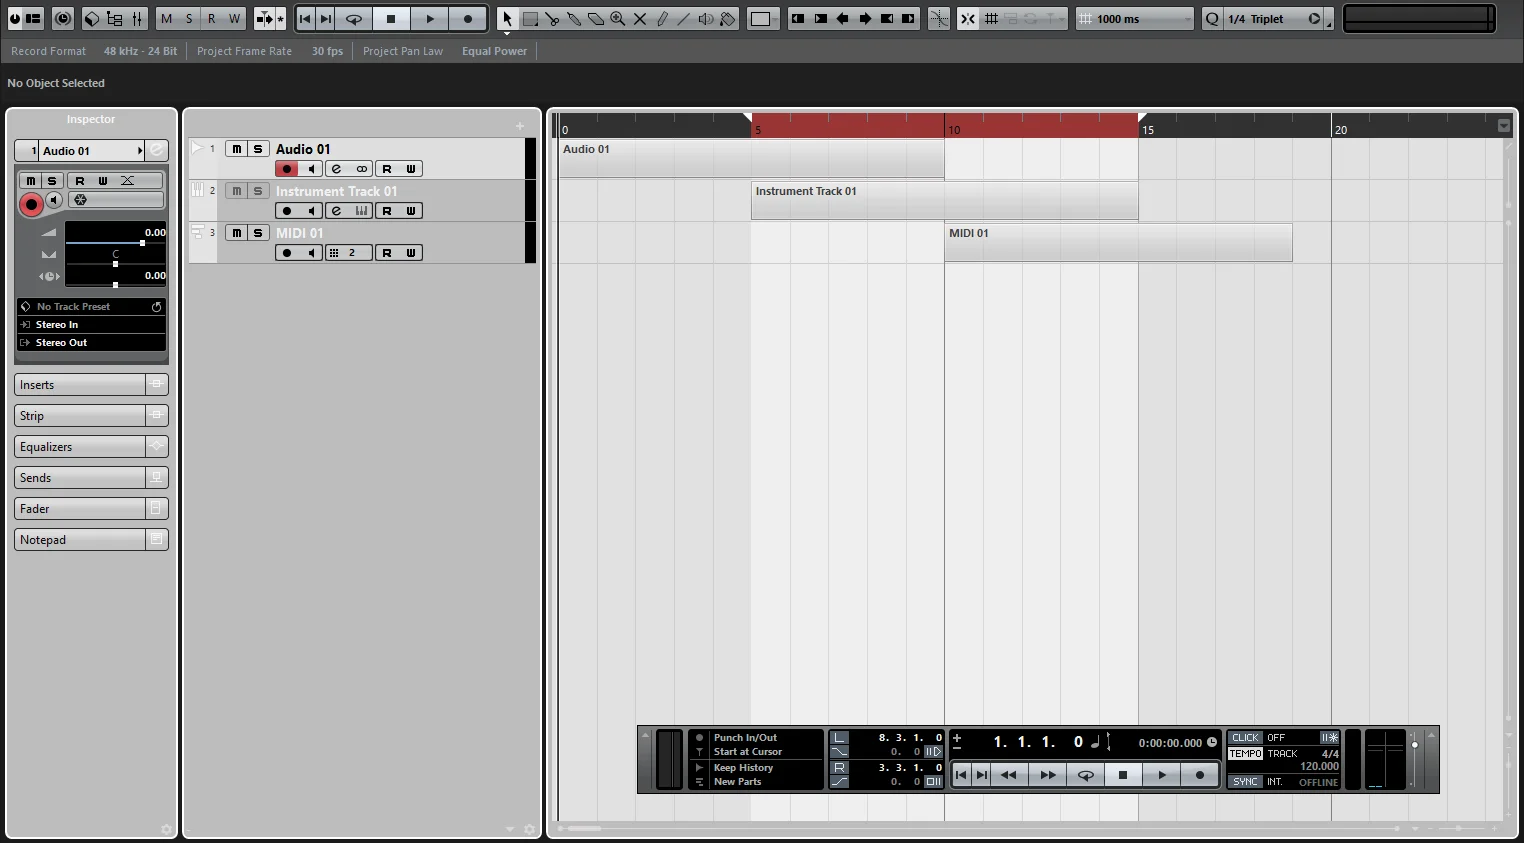1524x843 pixels.
Task: Solo the Audio 01 track in track list
Action: pyautogui.click(x=258, y=149)
